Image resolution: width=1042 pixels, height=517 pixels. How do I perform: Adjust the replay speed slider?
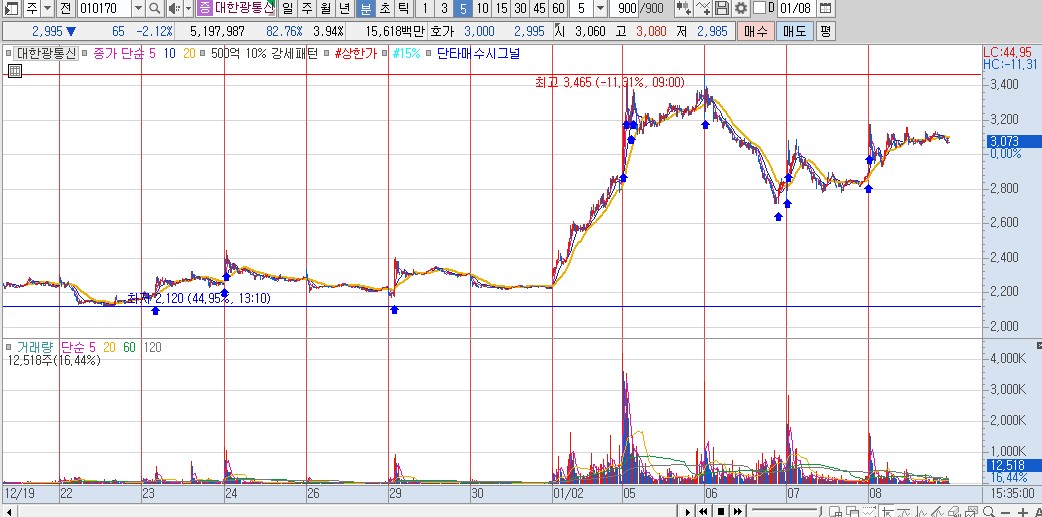[785, 510]
